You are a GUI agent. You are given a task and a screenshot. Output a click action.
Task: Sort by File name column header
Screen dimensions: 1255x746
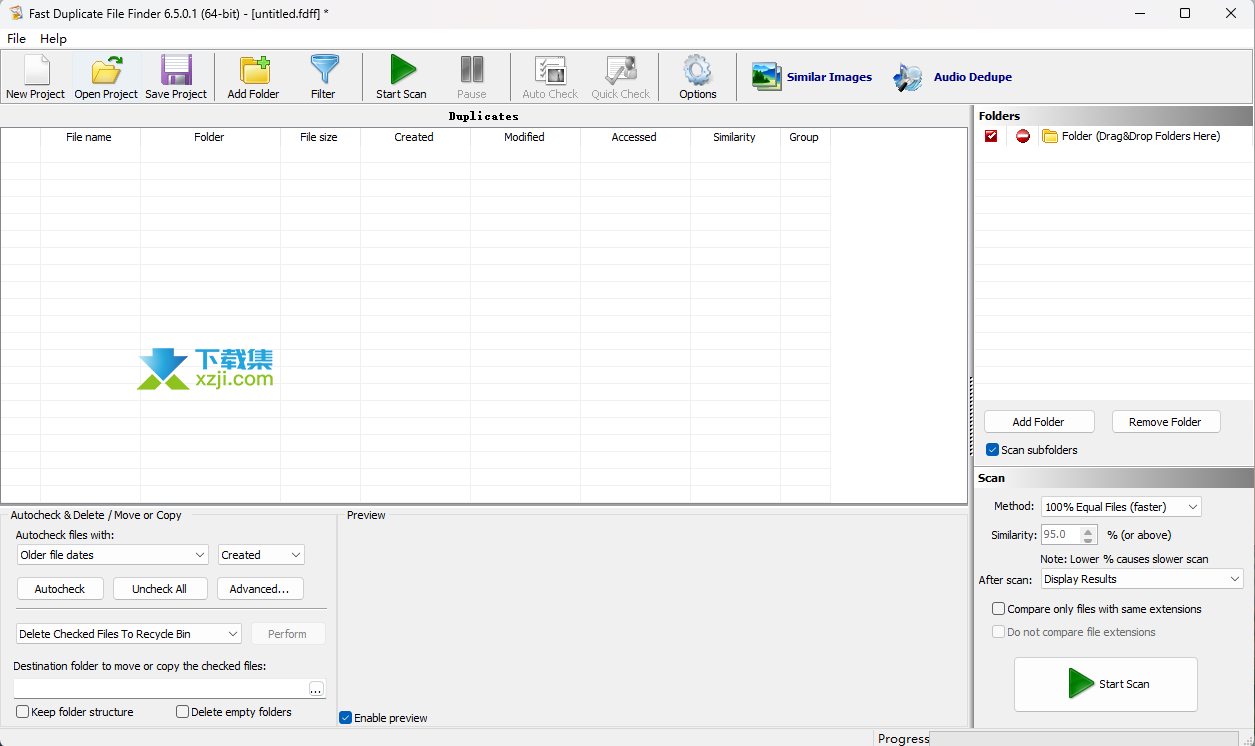tap(89, 137)
